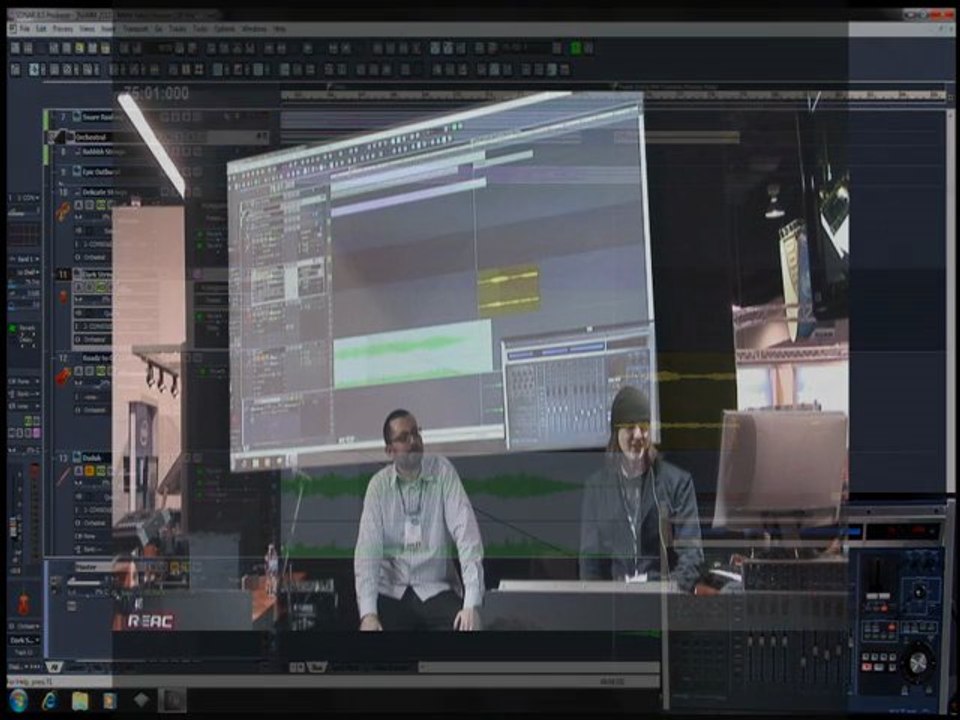Open the Dark S... dropdown at inspector bottom
Viewport: 960px width, 720px height.
(24, 640)
